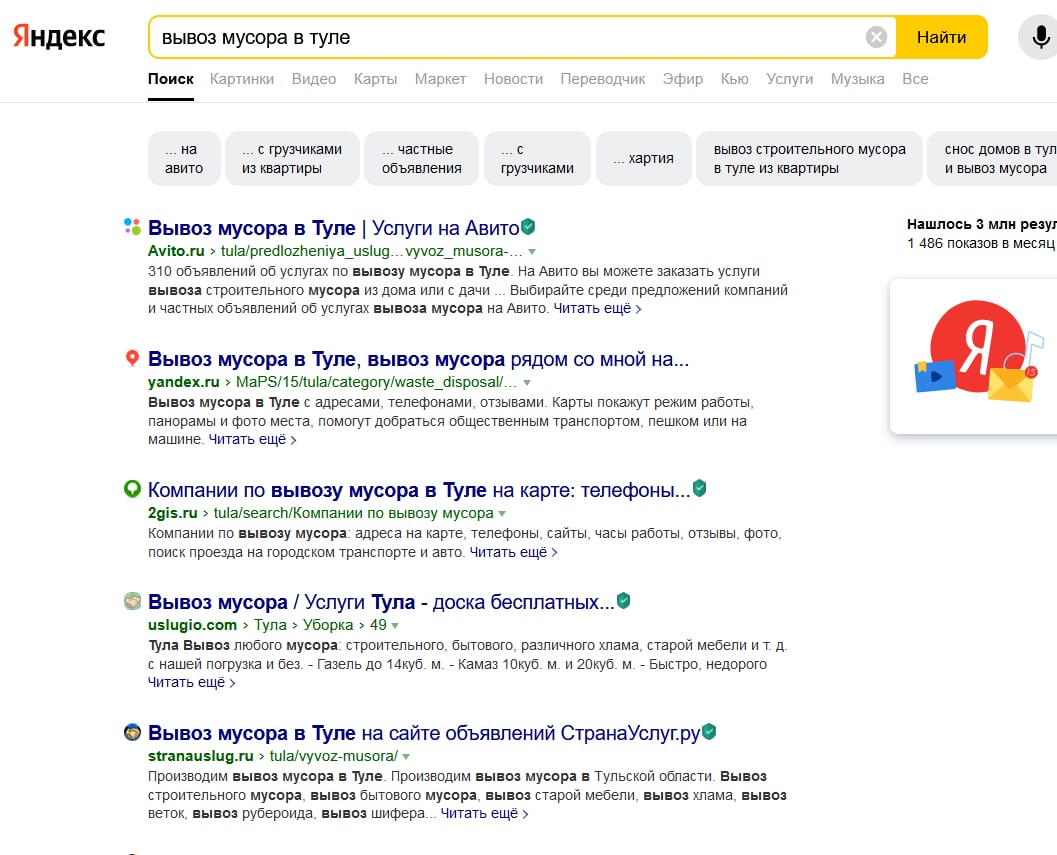Open dropdown arrow next to uslugio.com breadcrumb
1057x855 pixels.
coord(395,626)
